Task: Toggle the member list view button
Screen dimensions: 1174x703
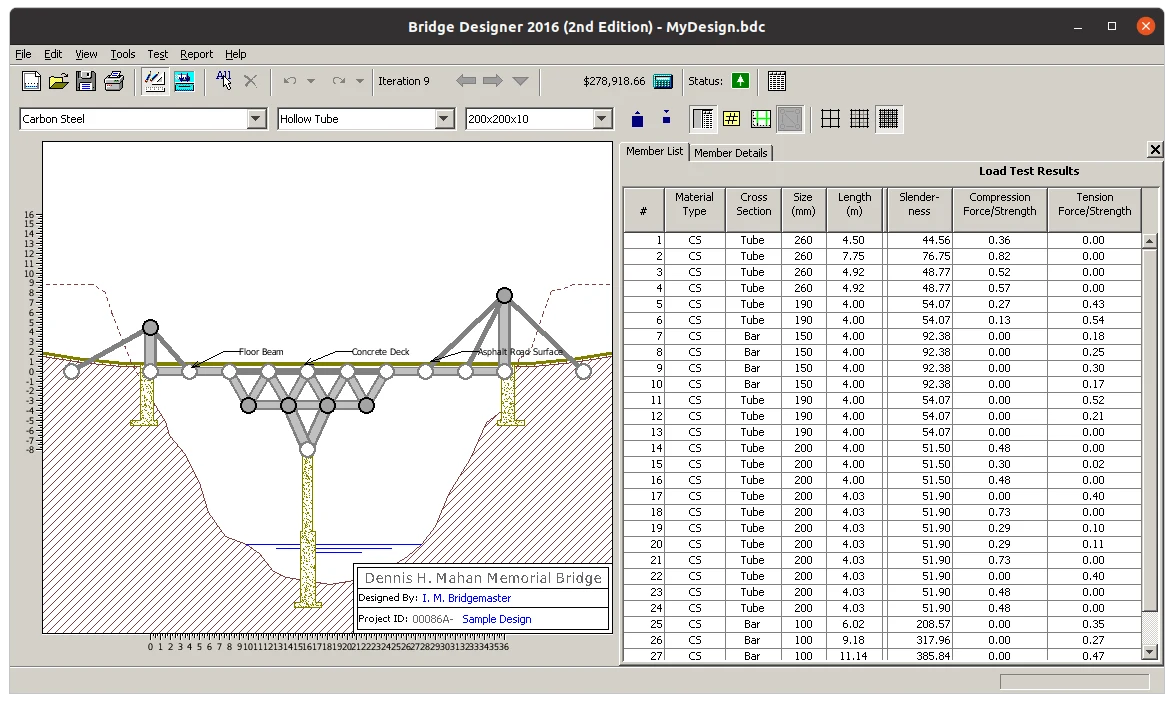Action: pyautogui.click(x=702, y=118)
